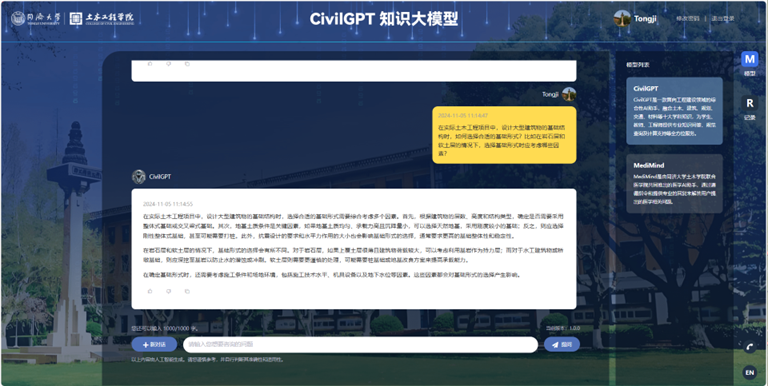The width and height of the screenshot is (768, 386).
Task: Open the Records panel via R icon
Action: [x=749, y=103]
